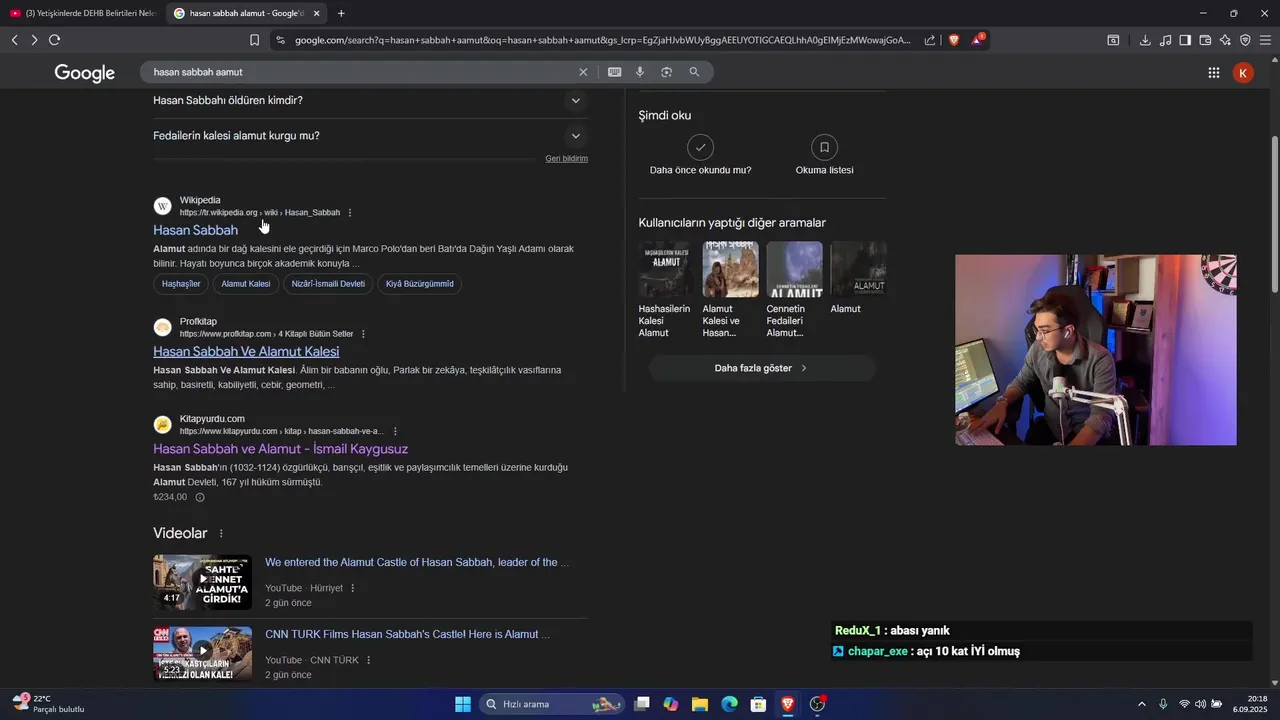Add to 'Okuma listesi' bookmark button

click(824, 147)
